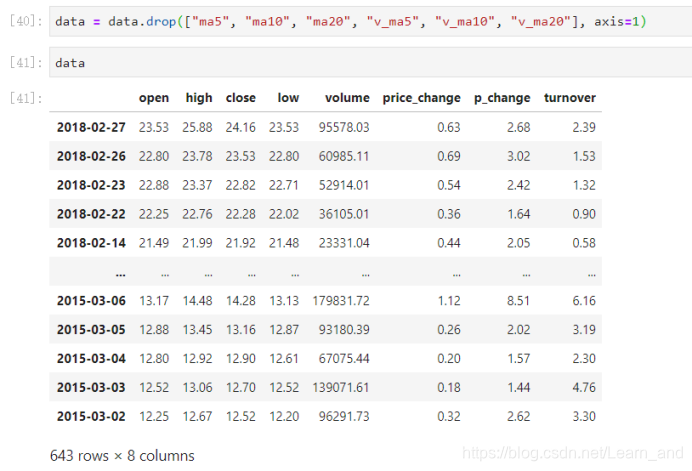Click close value 12.90
Viewport: 692px width, 471px height.
click(x=241, y=359)
